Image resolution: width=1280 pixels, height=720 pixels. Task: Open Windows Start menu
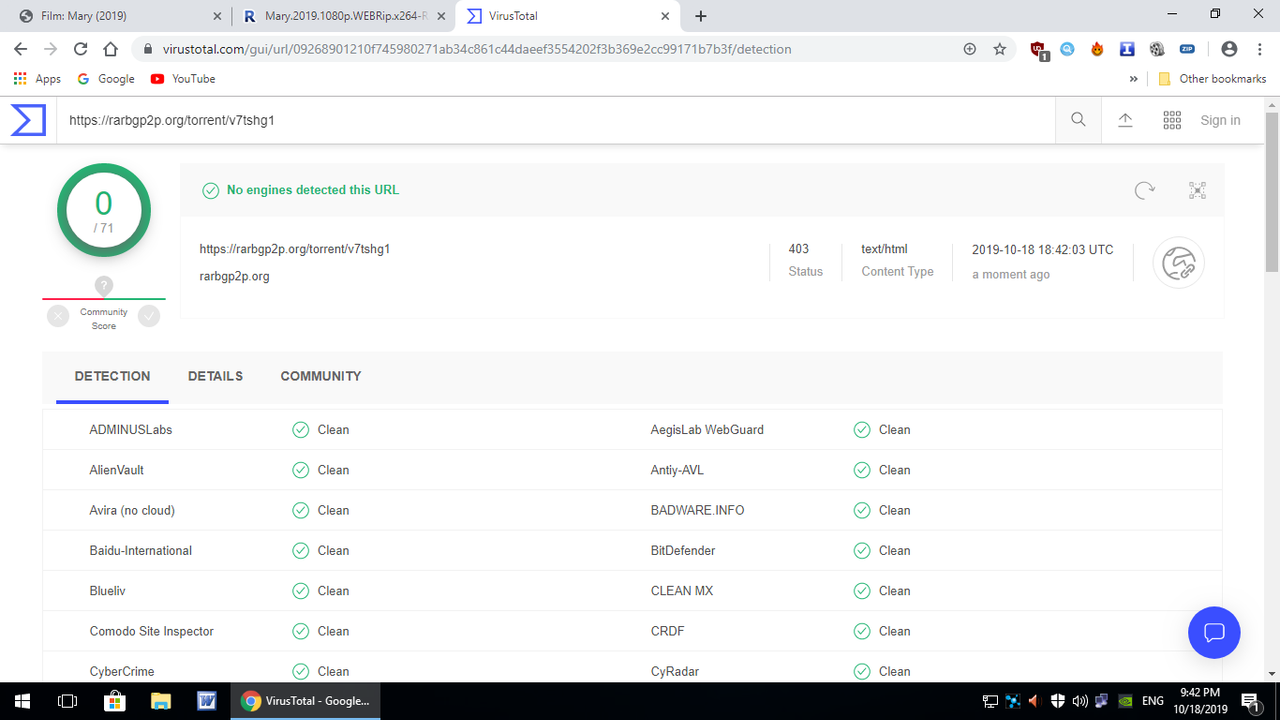point(22,701)
